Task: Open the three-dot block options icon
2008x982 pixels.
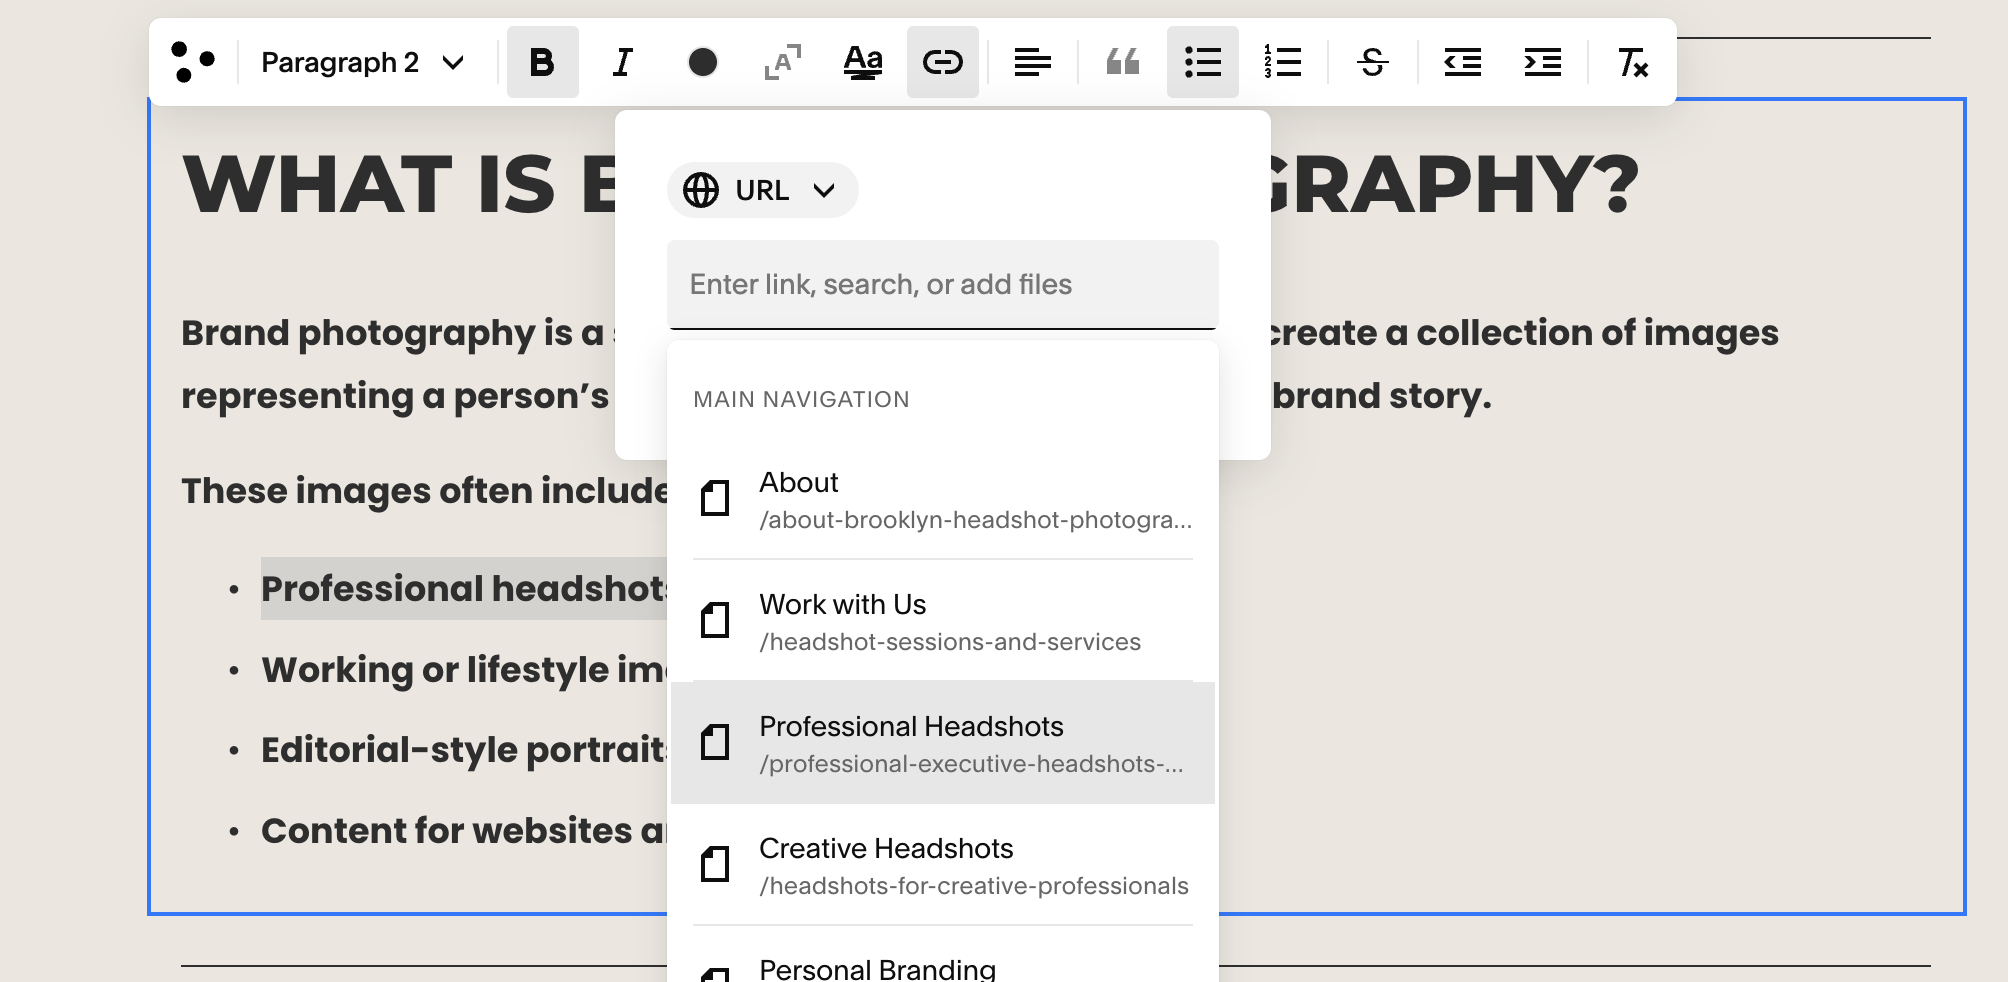Action: [x=193, y=62]
